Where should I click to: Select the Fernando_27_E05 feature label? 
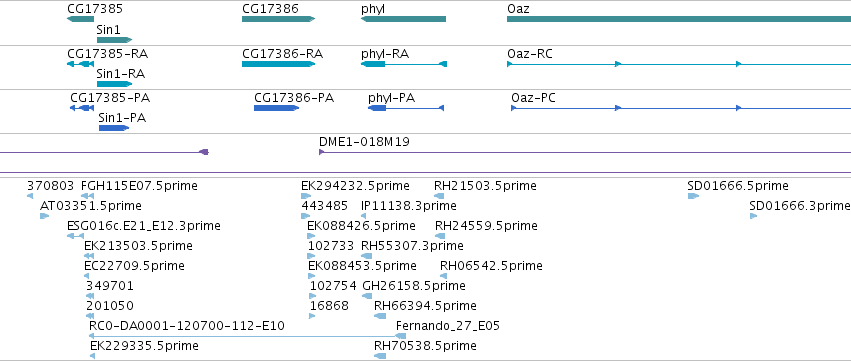(x=448, y=326)
